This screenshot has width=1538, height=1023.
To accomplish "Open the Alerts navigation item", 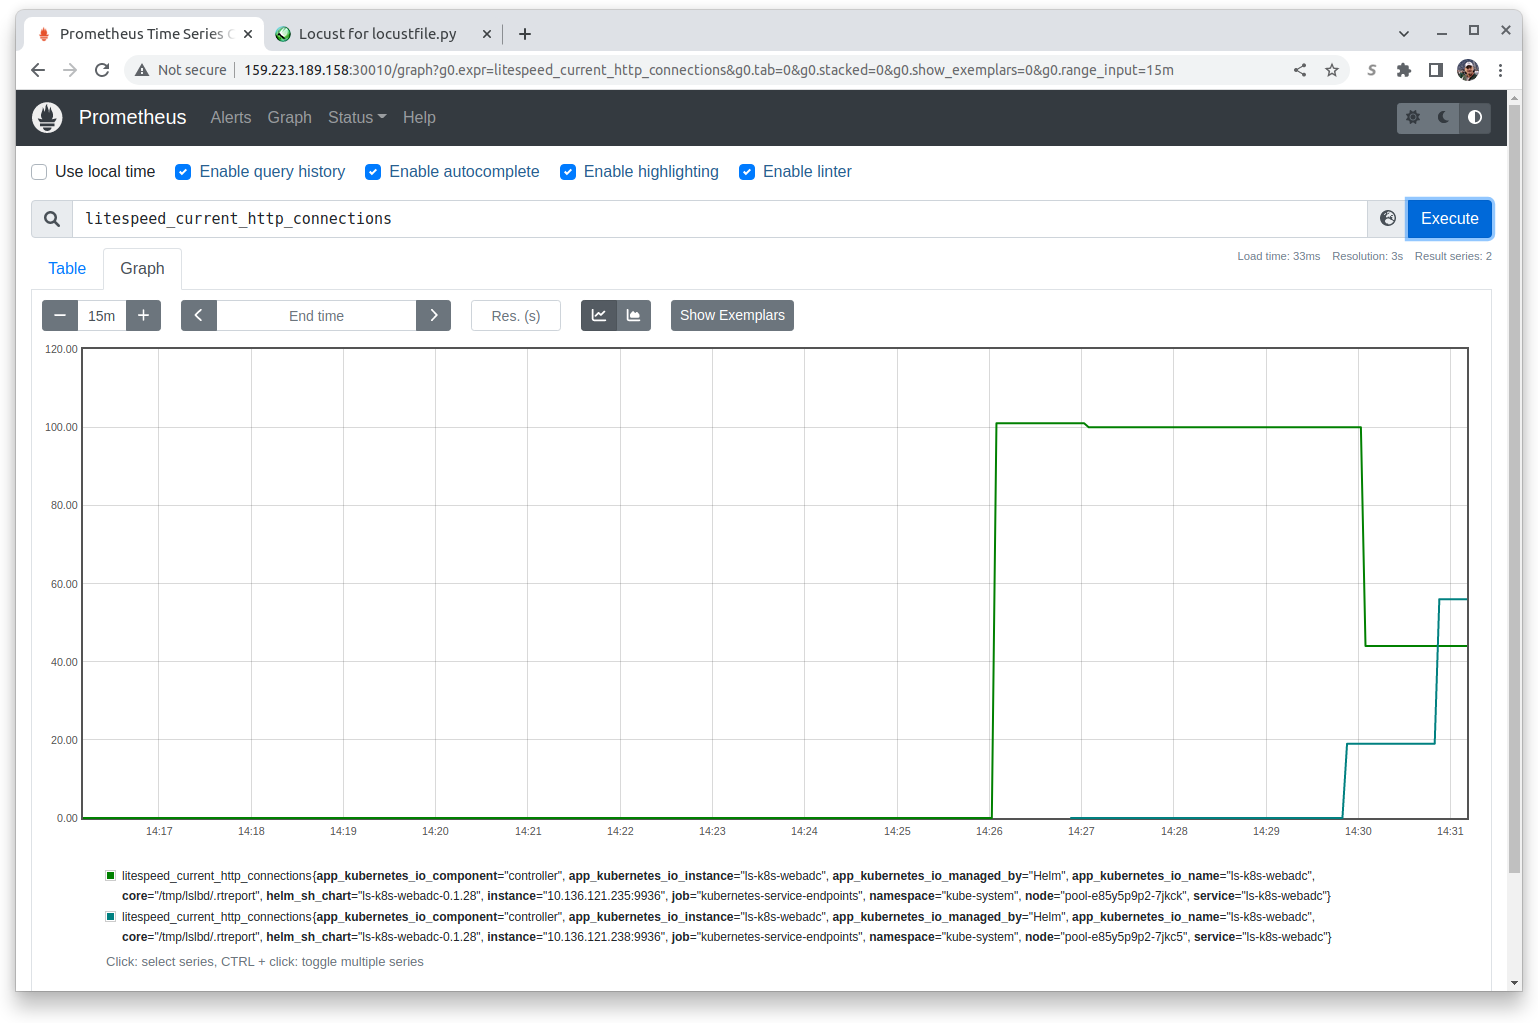I will click(230, 118).
